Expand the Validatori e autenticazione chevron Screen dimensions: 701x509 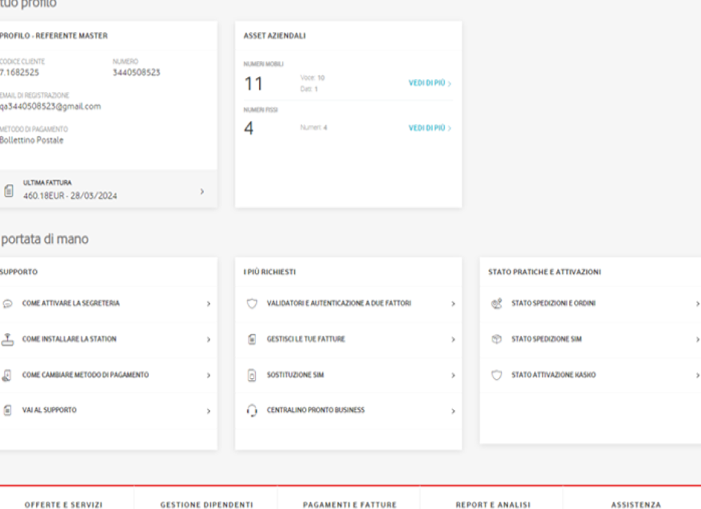point(453,304)
